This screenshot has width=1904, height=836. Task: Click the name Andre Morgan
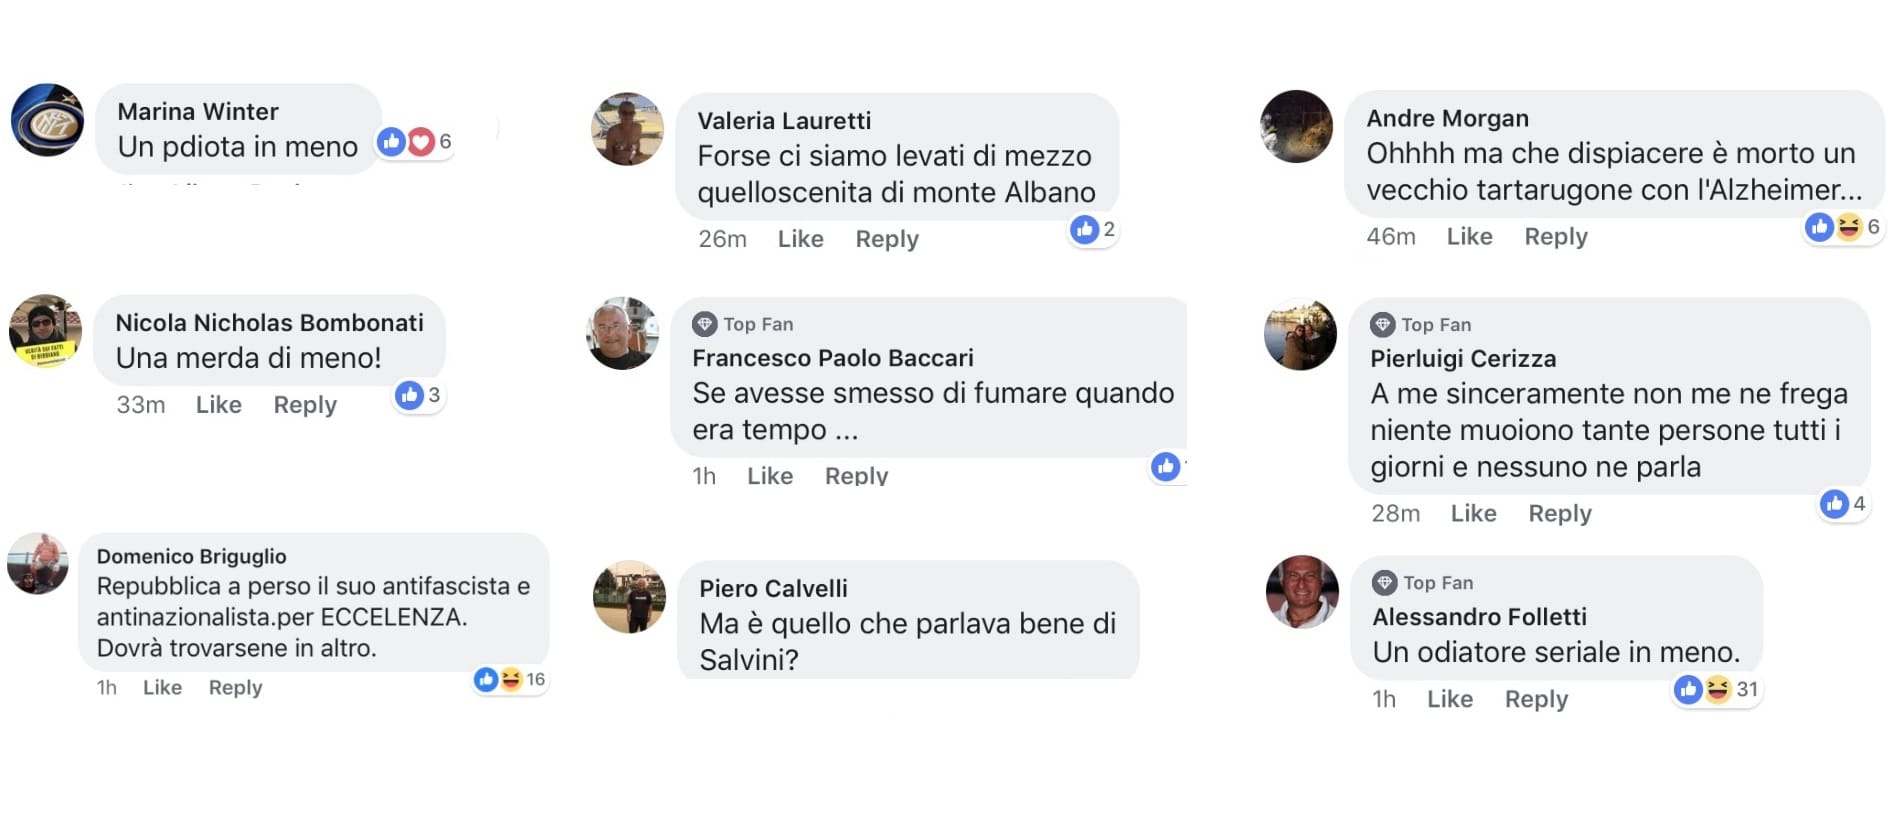(x=1447, y=118)
